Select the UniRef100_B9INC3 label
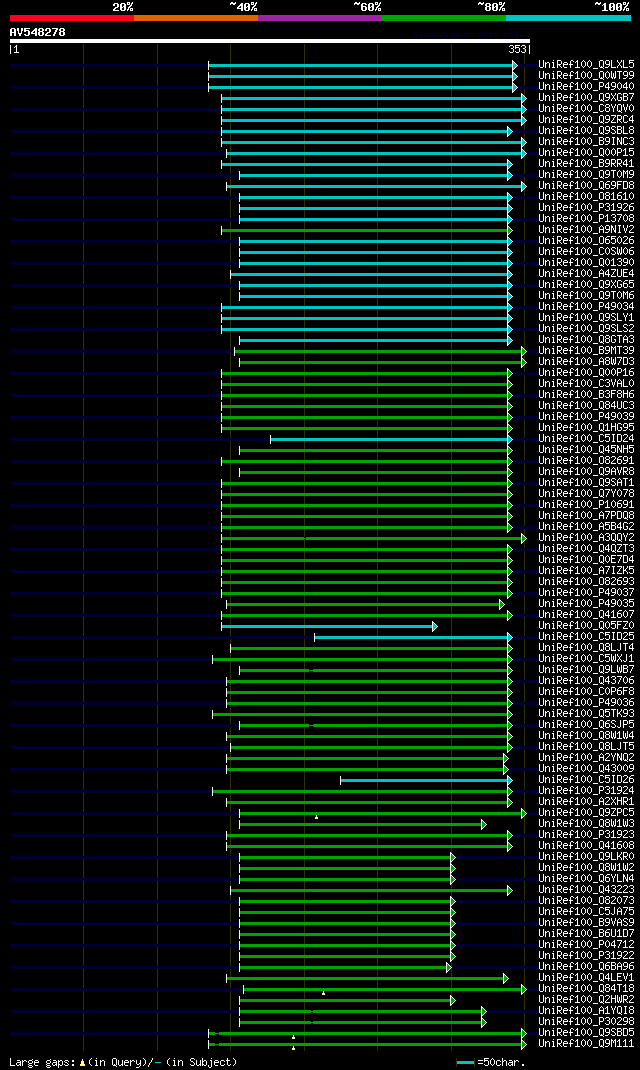 coord(586,141)
